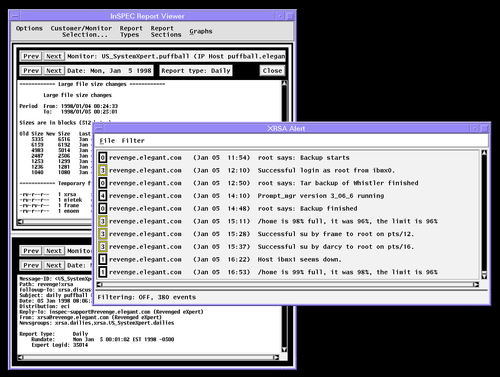This screenshot has height=377, width=500.
Task: Click the XRSA Alert title bar
Action: (x=287, y=128)
